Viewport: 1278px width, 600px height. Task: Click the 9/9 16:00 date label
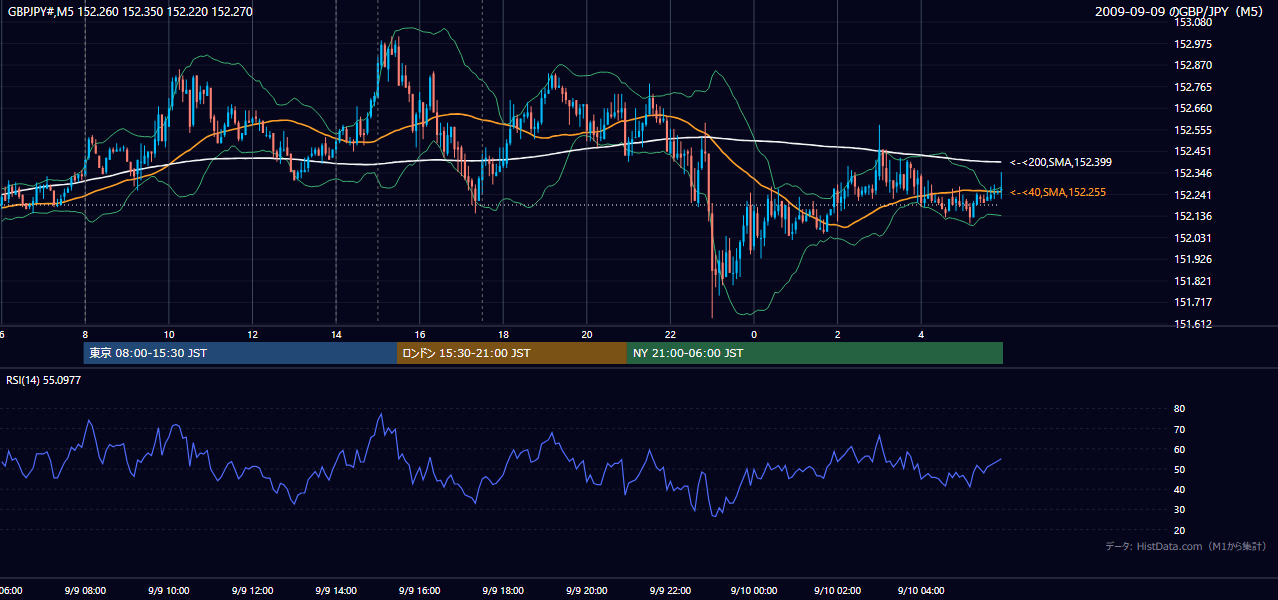420,590
